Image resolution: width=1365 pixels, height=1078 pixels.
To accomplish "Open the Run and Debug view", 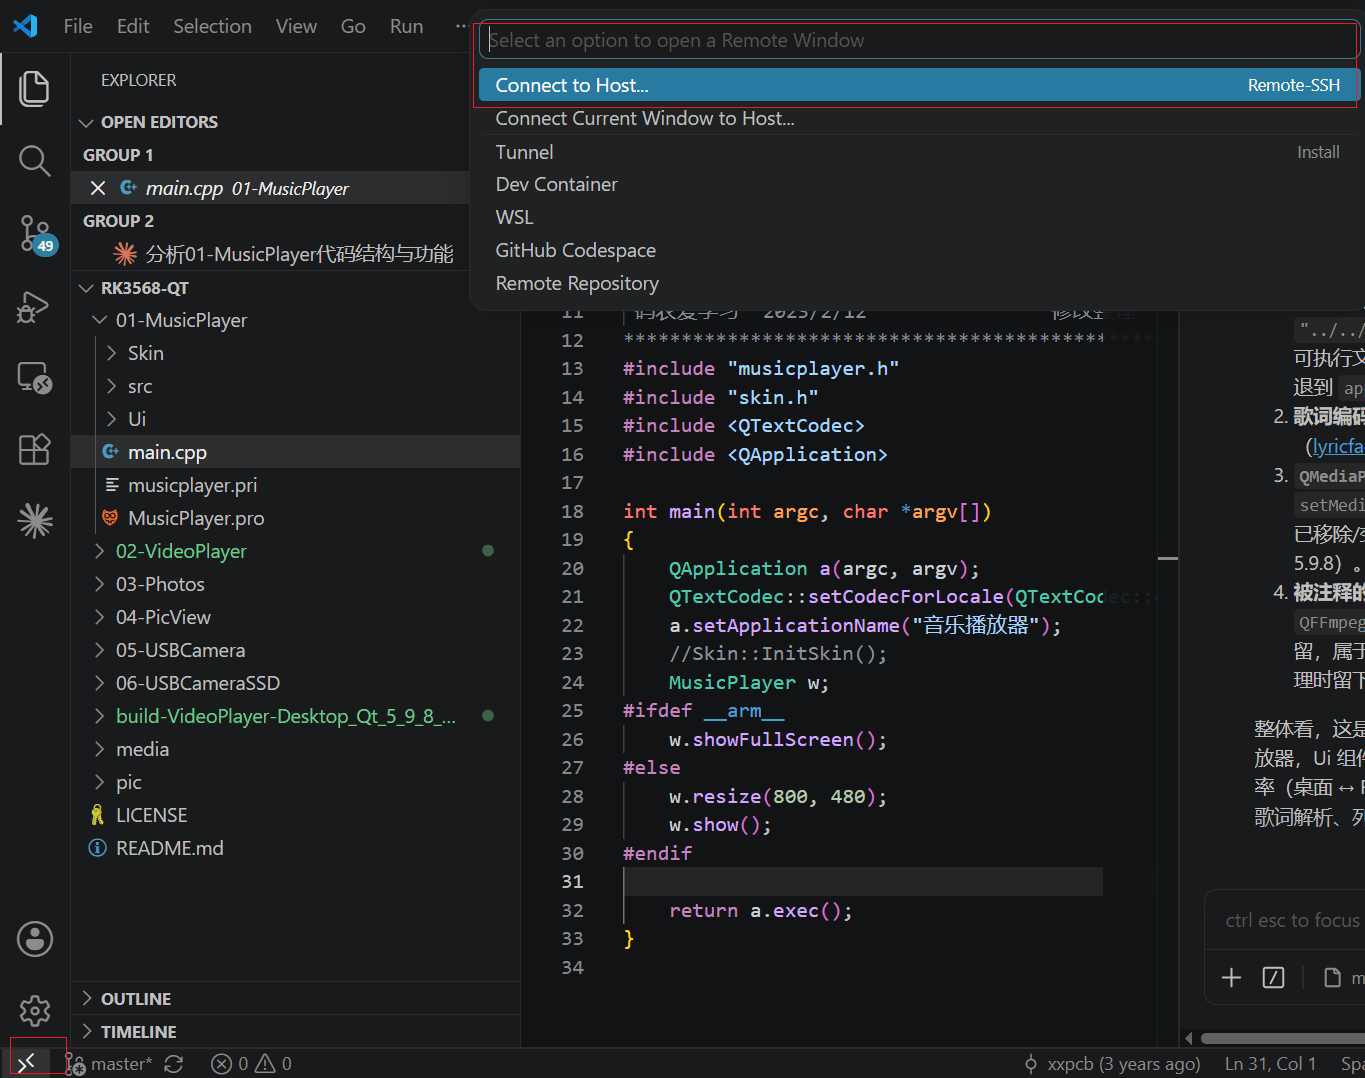I will (x=34, y=306).
